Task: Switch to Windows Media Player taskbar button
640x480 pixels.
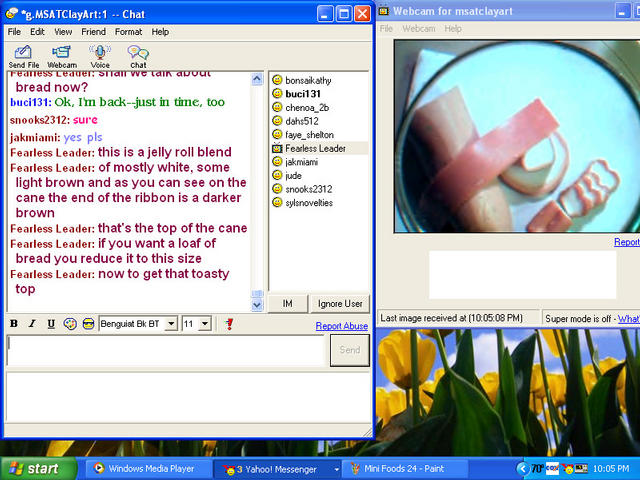Action: tap(148, 469)
